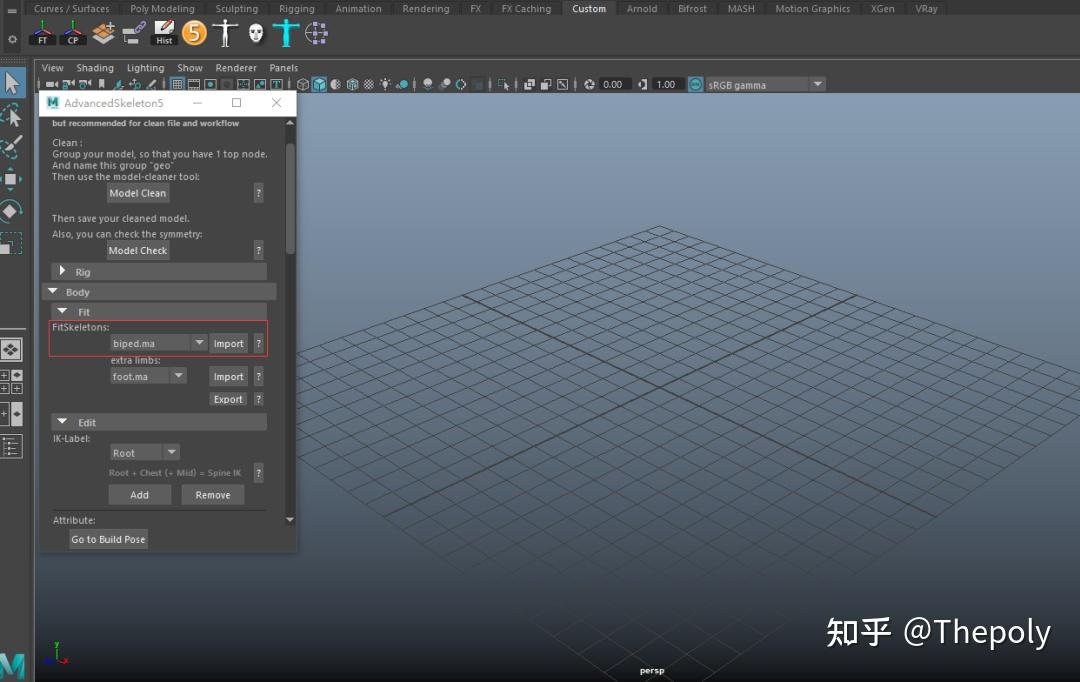Screen dimensions: 1080x682
Task: Click the Go to Build Pose button
Action: pyautogui.click(x=107, y=539)
